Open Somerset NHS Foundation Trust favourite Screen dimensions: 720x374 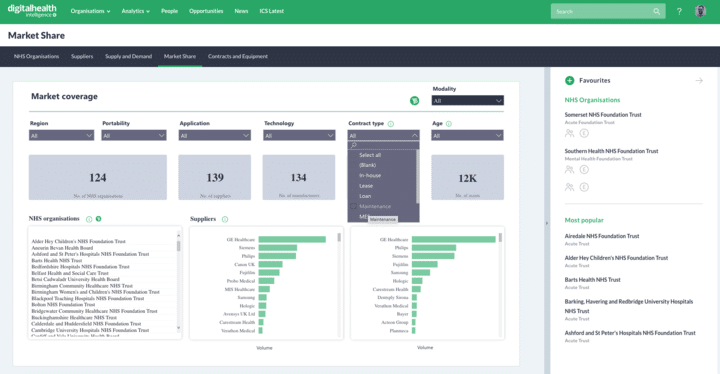click(603, 115)
